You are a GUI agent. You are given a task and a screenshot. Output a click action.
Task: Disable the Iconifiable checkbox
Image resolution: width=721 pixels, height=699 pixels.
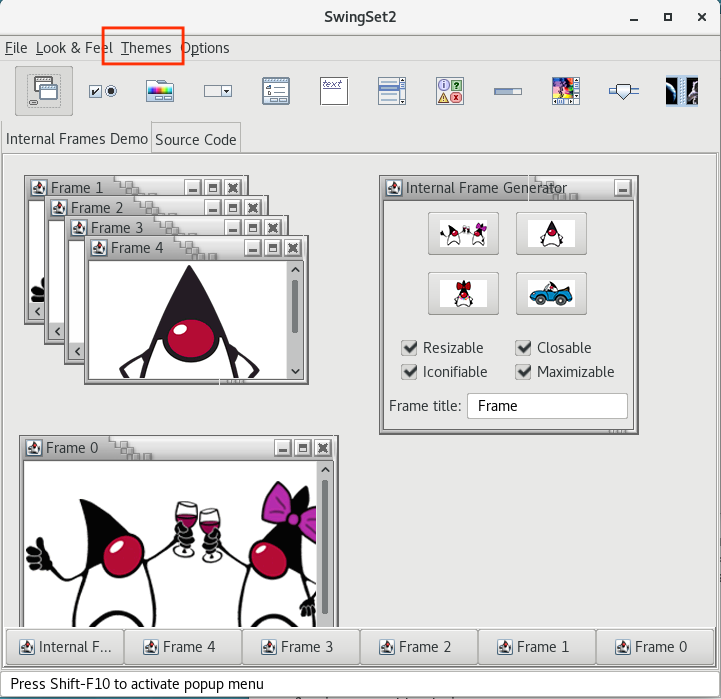tap(410, 372)
